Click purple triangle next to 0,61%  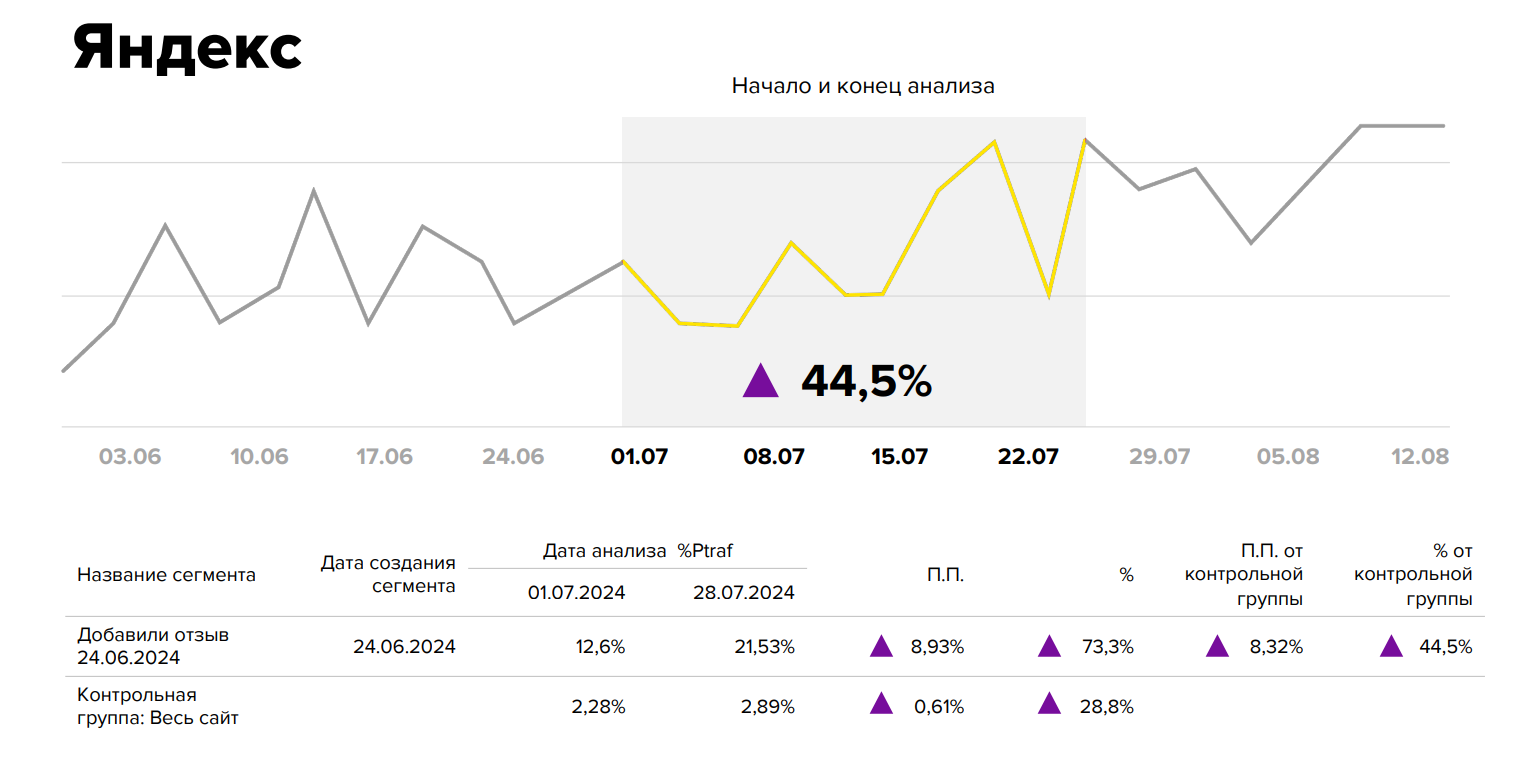881,705
